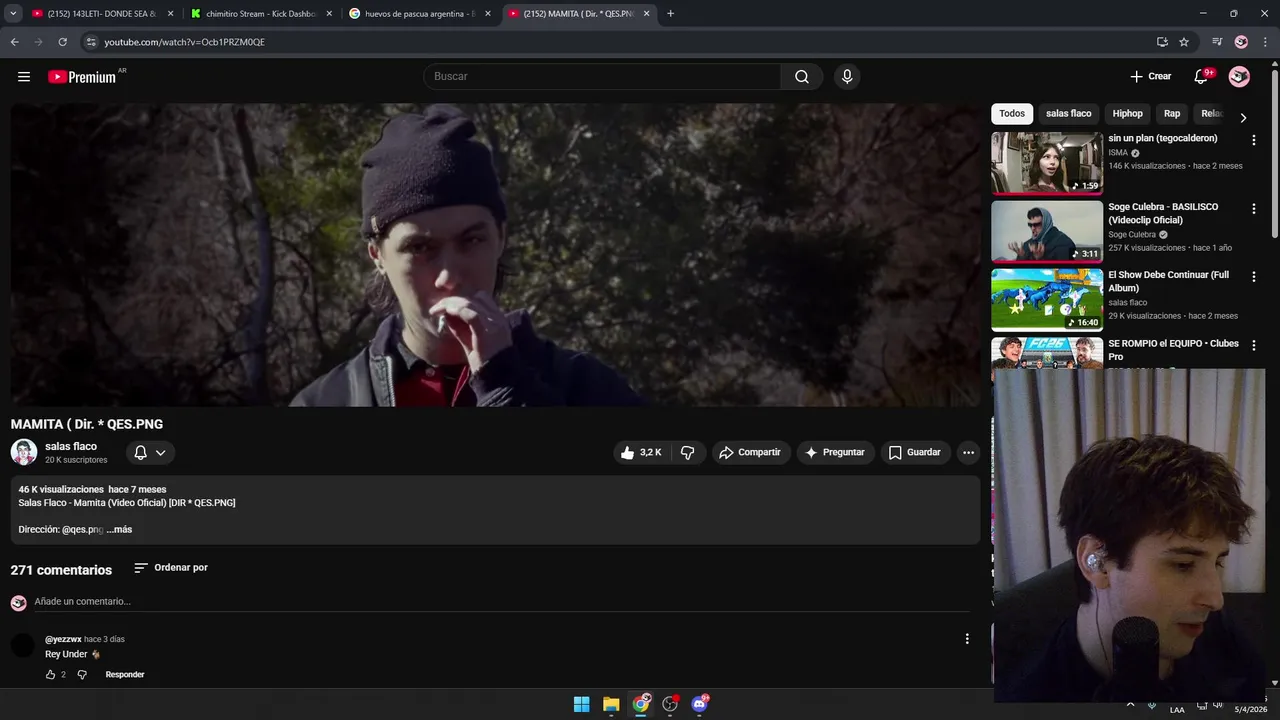Open the notifications bell in header

point(1201,77)
